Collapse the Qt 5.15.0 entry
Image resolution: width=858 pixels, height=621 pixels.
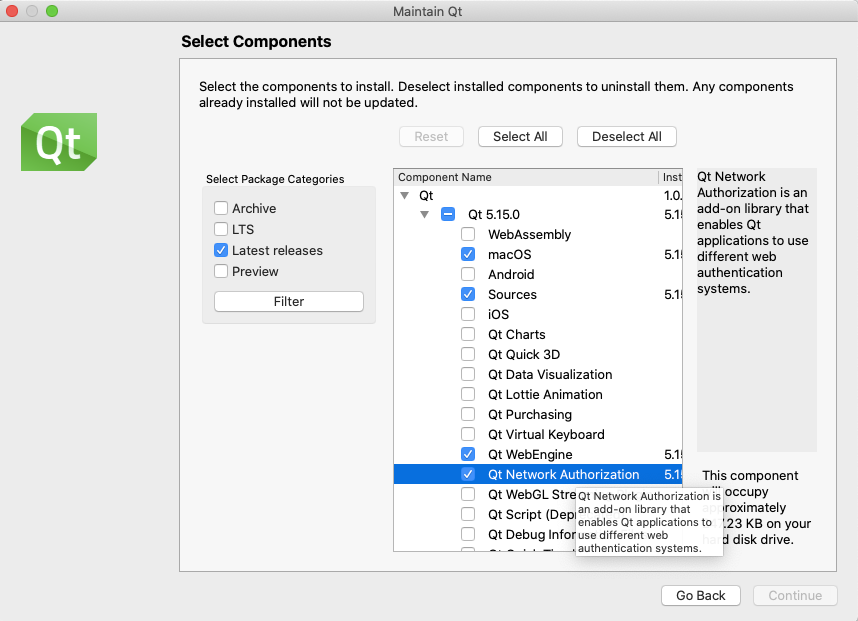click(424, 214)
